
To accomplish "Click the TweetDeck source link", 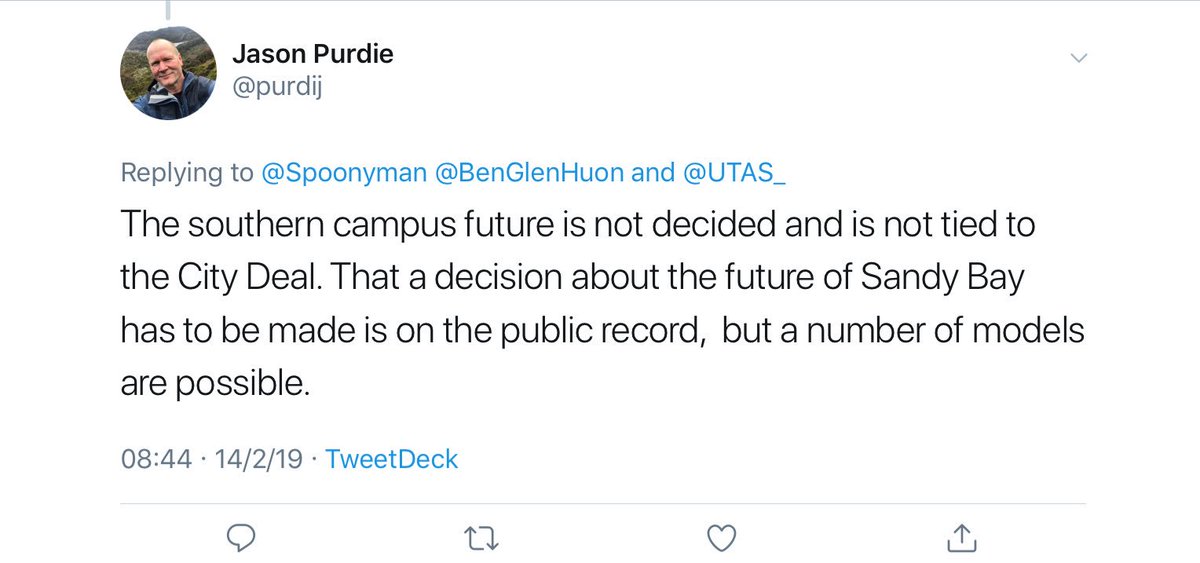I will pyautogui.click(x=393, y=459).
